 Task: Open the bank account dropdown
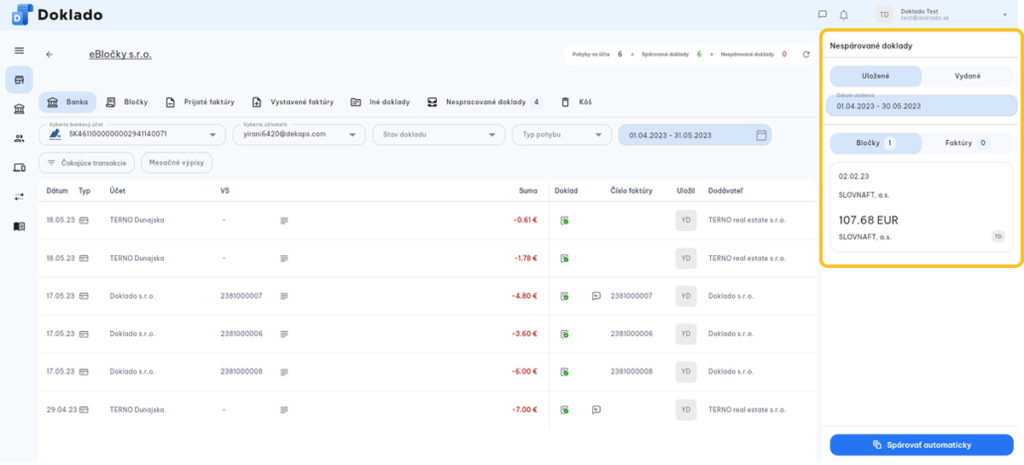point(133,135)
